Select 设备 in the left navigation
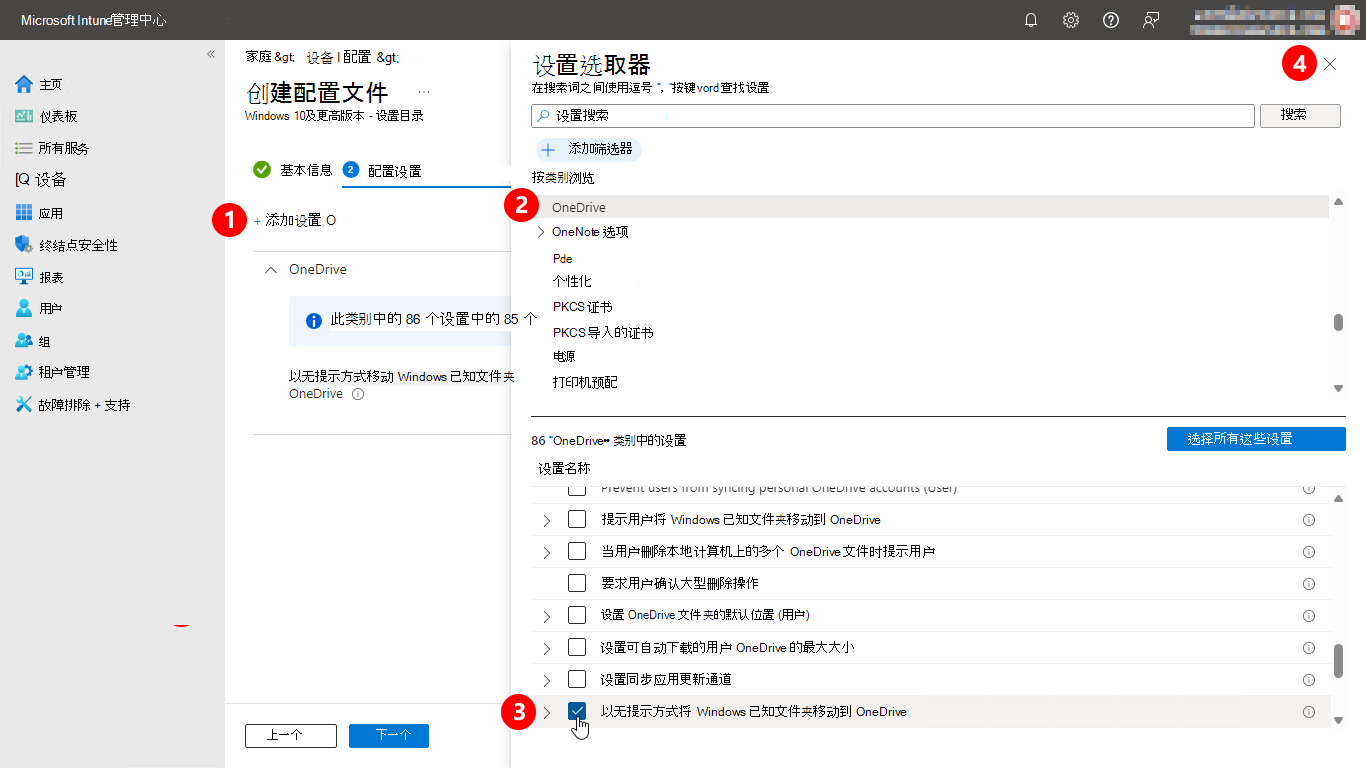This screenshot has width=1366, height=768. [x=51, y=180]
